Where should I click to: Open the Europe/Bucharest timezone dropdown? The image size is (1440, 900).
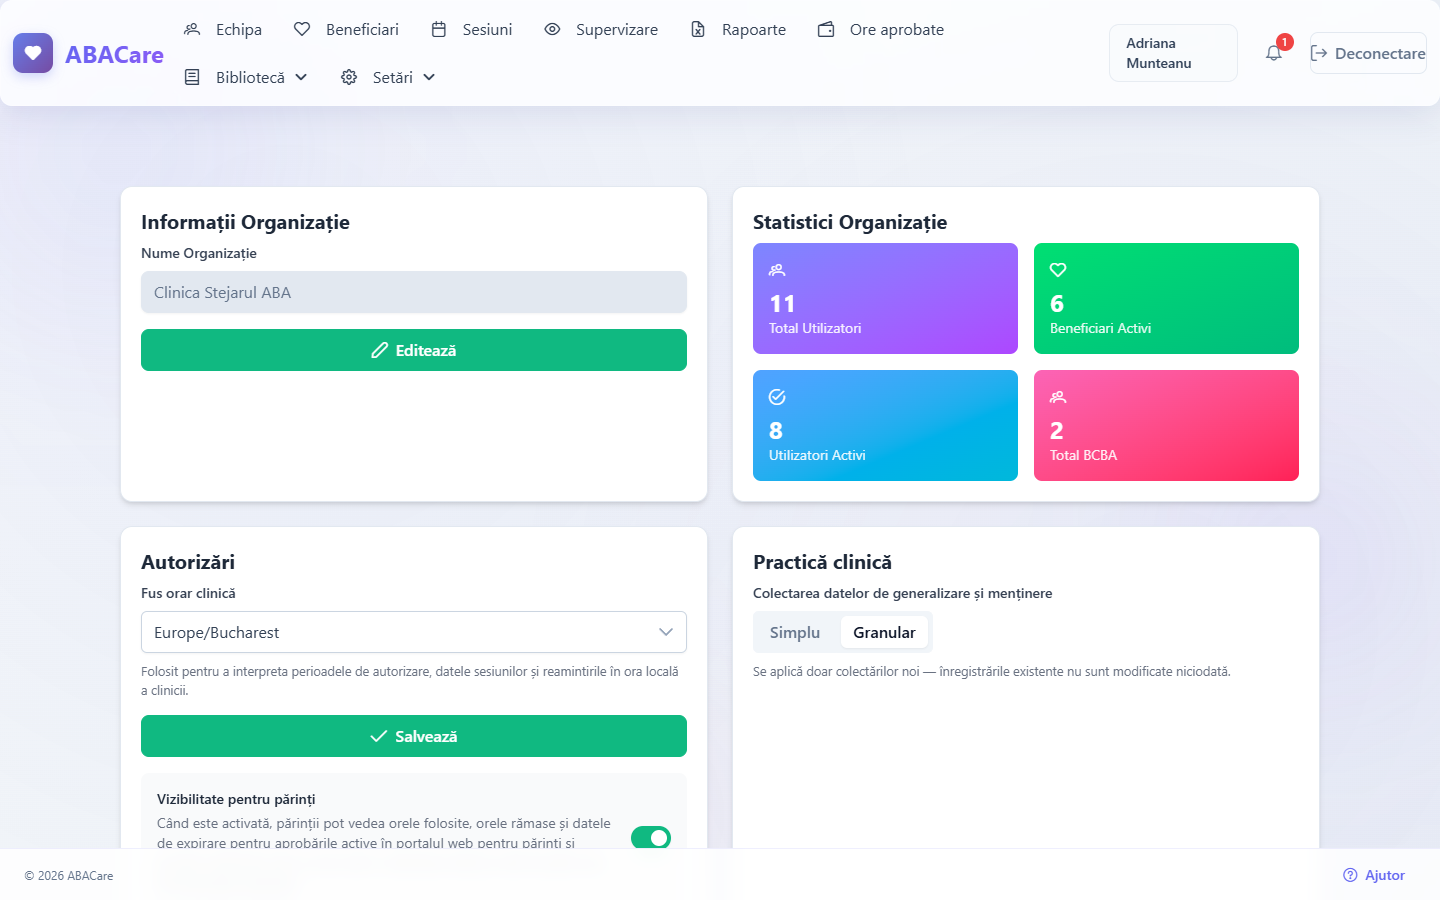pos(414,632)
